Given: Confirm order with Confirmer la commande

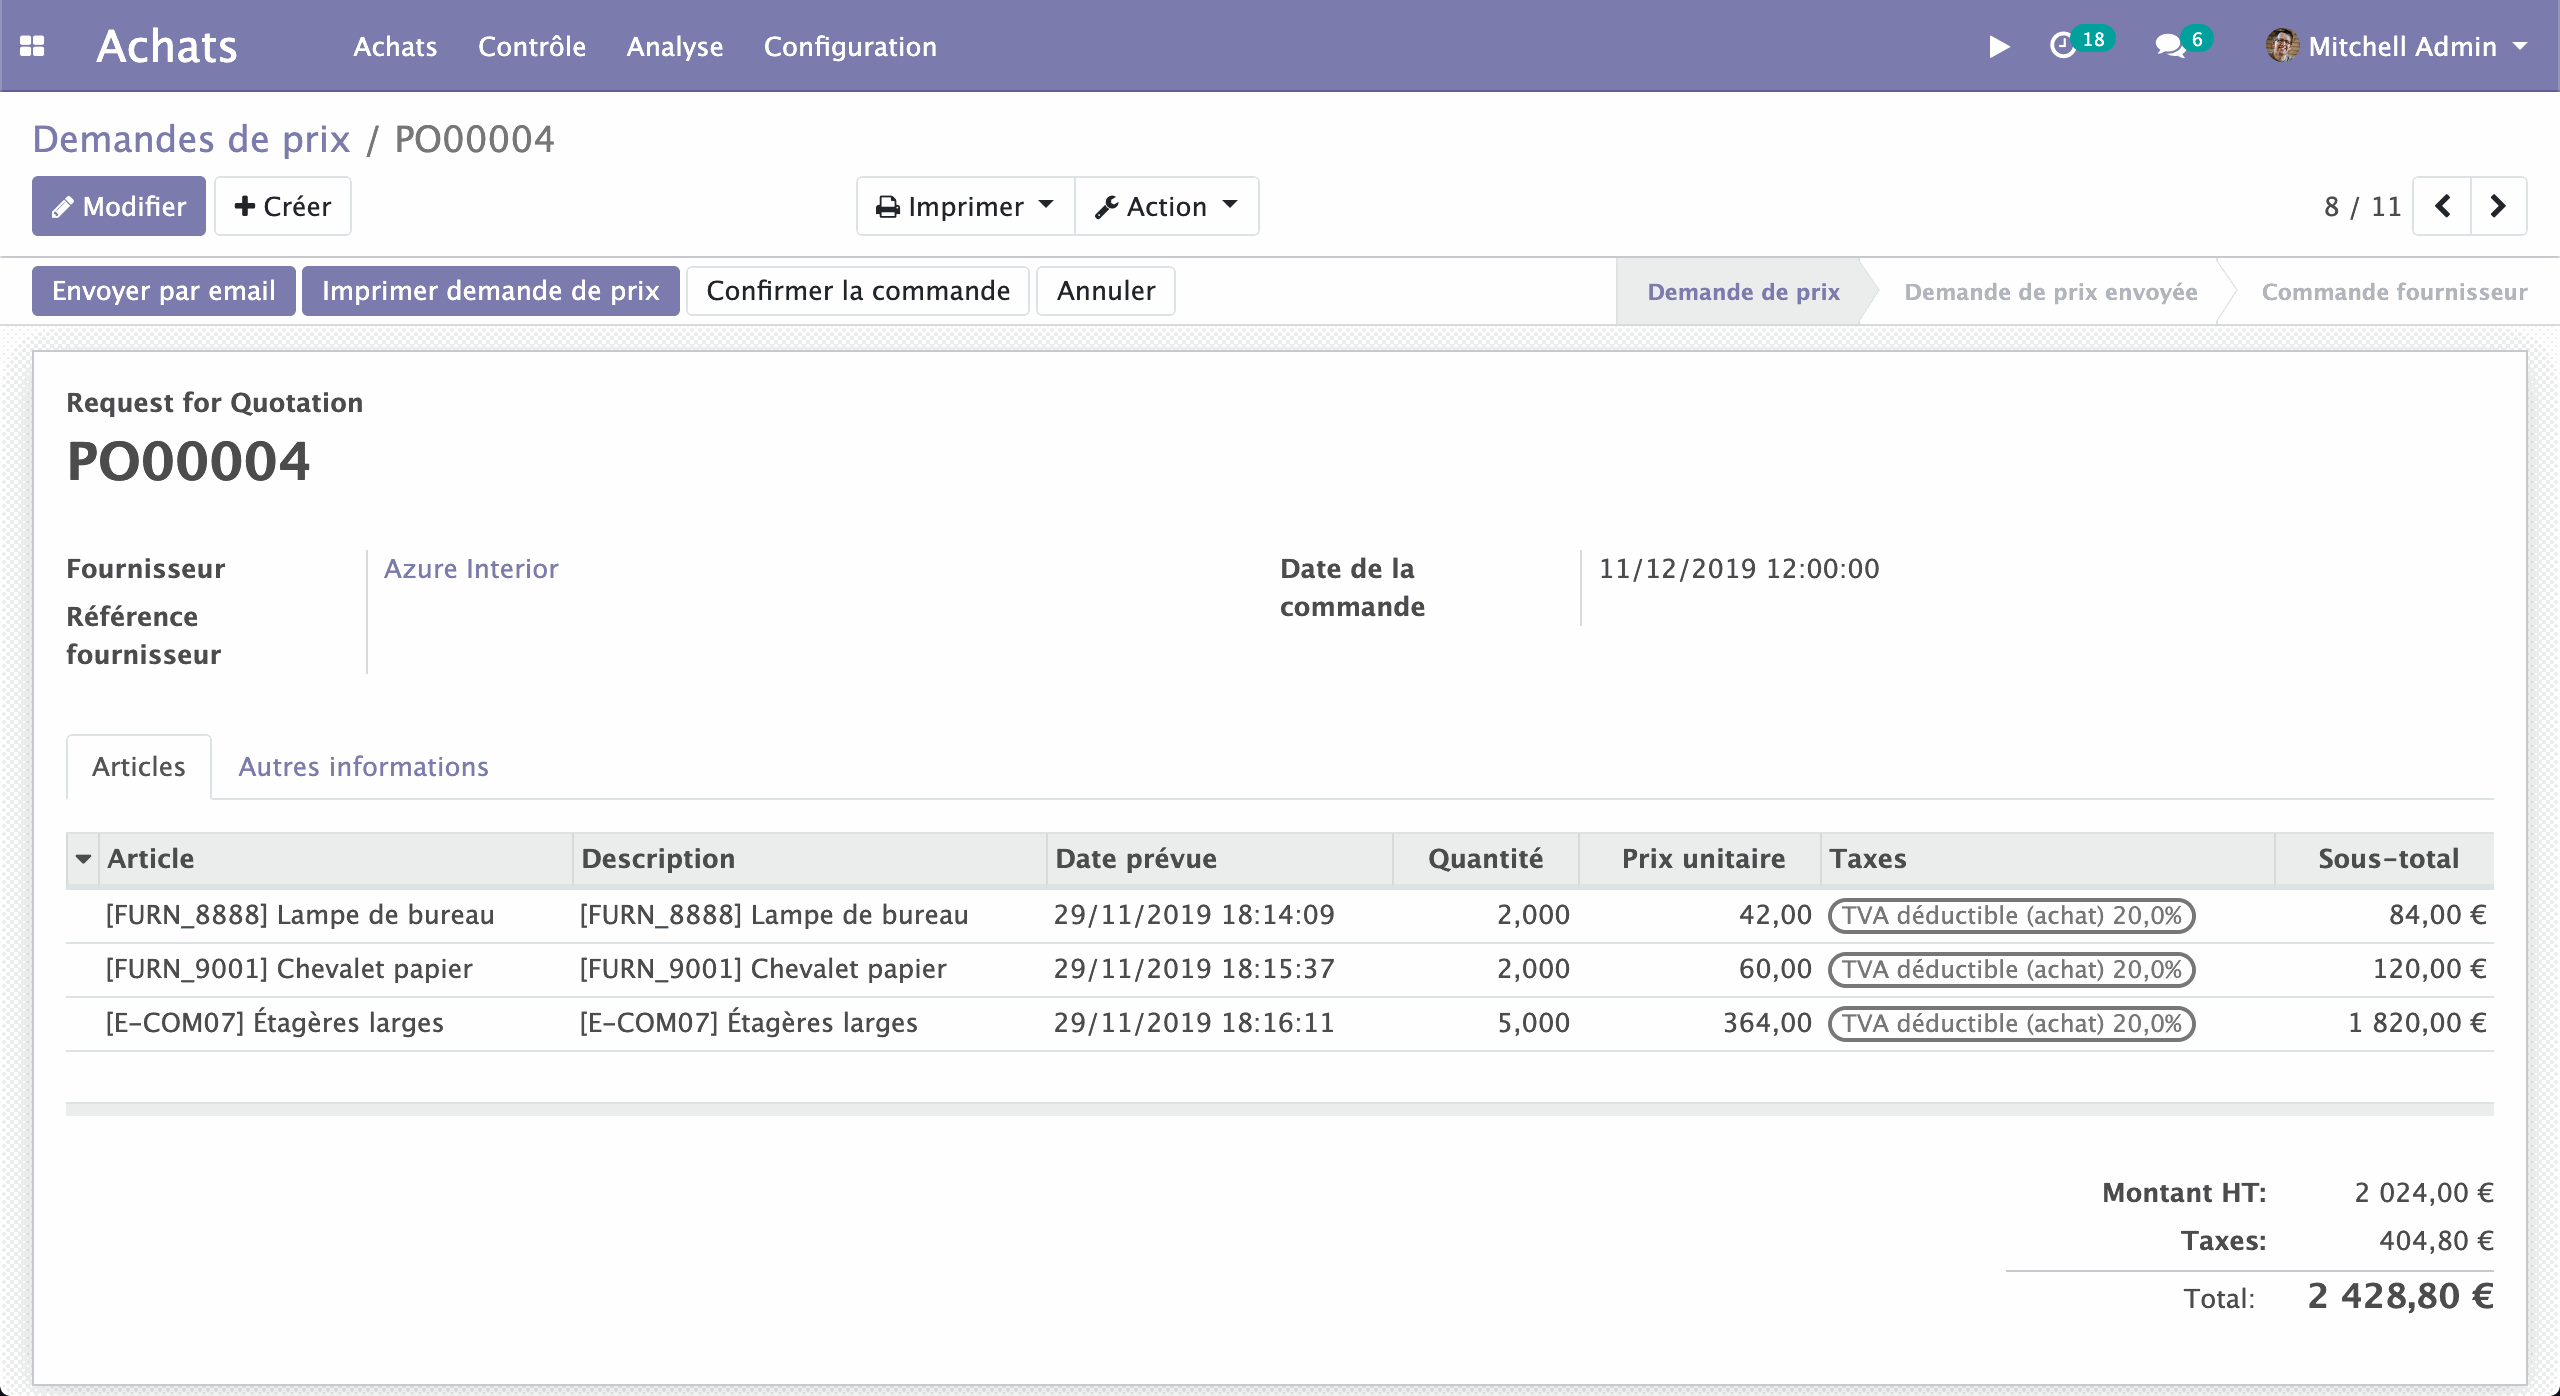Looking at the screenshot, I should [x=858, y=290].
